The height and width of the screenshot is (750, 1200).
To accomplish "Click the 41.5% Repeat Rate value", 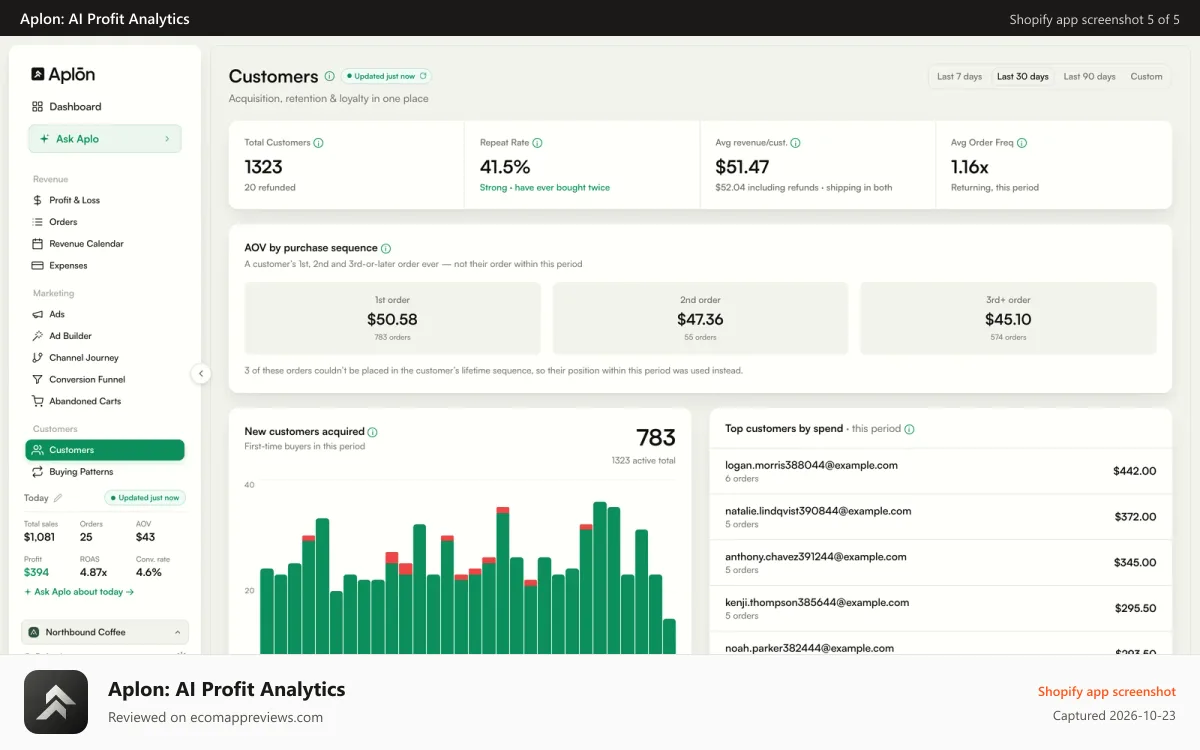I will [505, 167].
